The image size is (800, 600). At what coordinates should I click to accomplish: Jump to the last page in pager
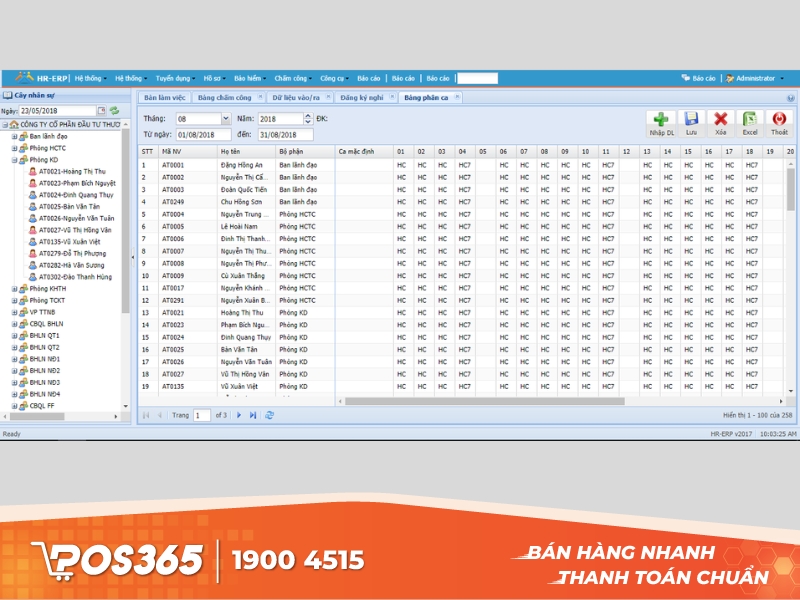[253, 414]
